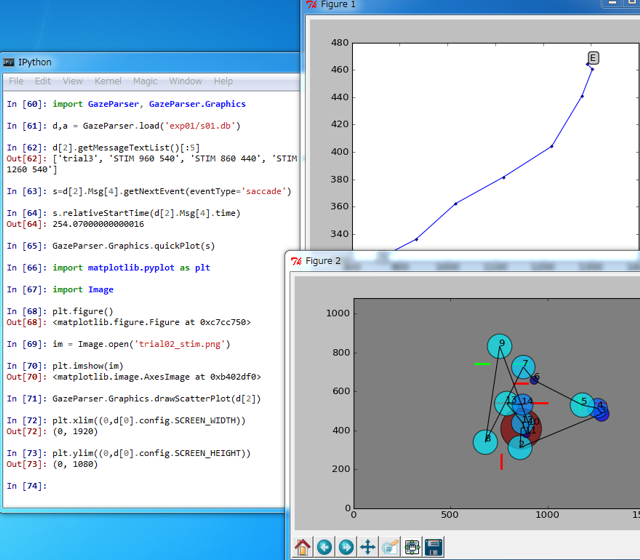640x560 pixels.
Task: Click the d[2].getMessageTextList()[:5] line
Action: pos(103,148)
